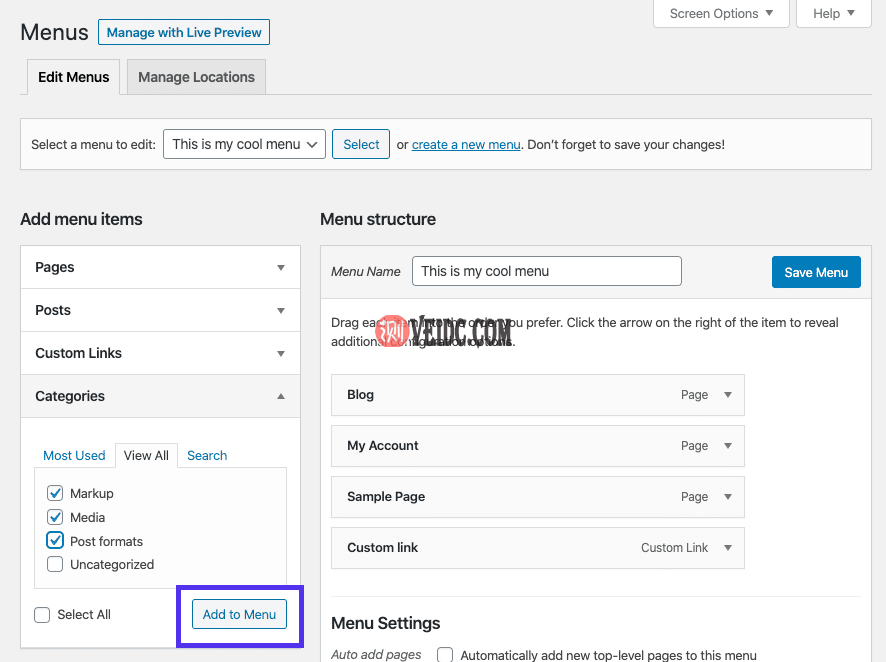Click the Menu Name text field

point(546,271)
